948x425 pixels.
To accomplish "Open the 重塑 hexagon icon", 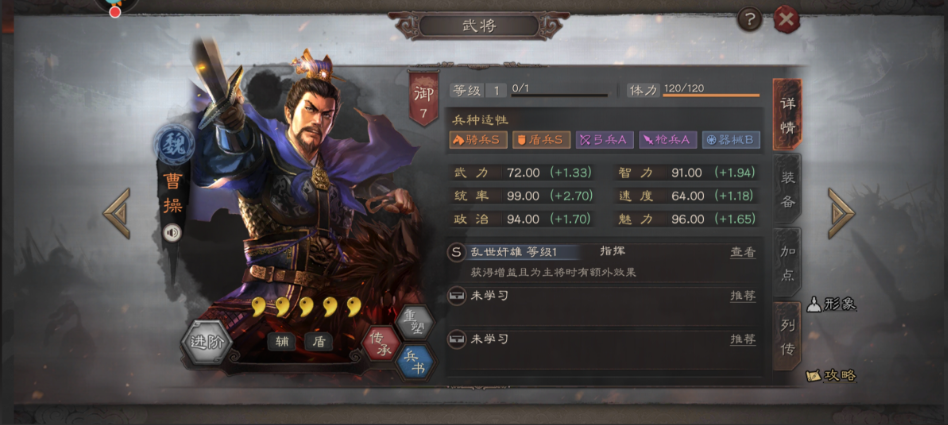I will pyautogui.click(x=415, y=323).
